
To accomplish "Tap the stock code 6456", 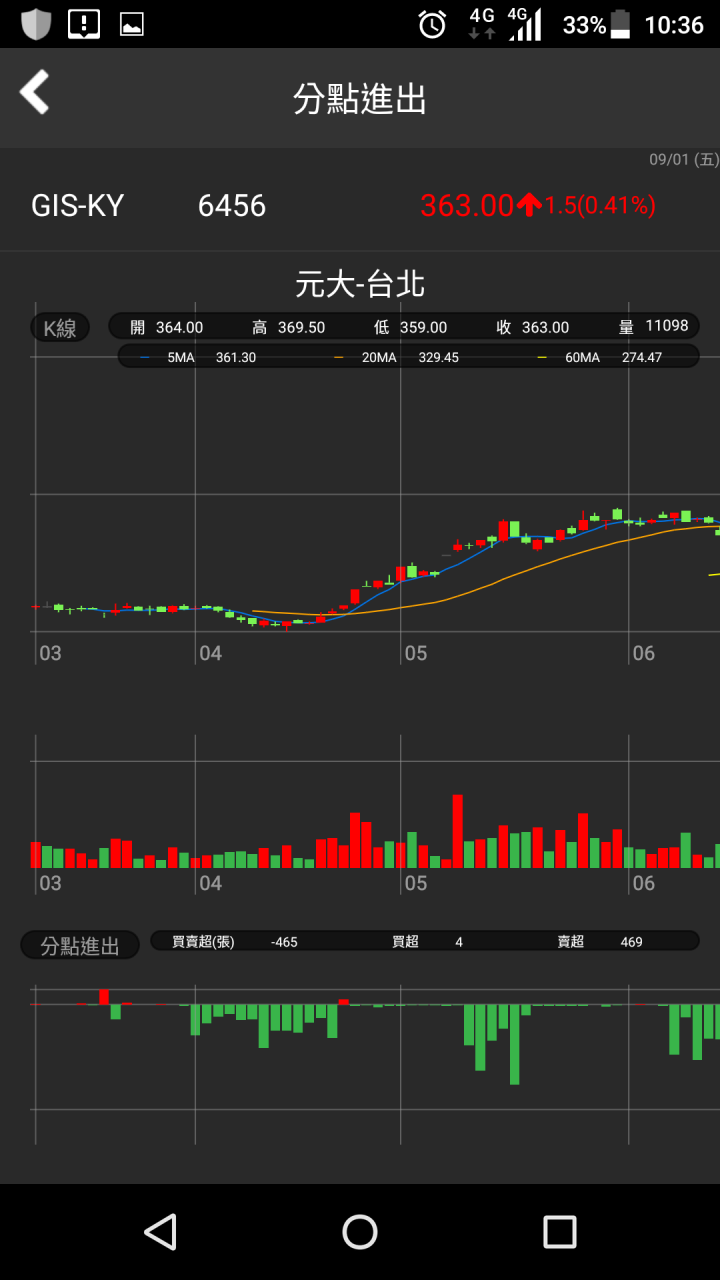I will 232,205.
